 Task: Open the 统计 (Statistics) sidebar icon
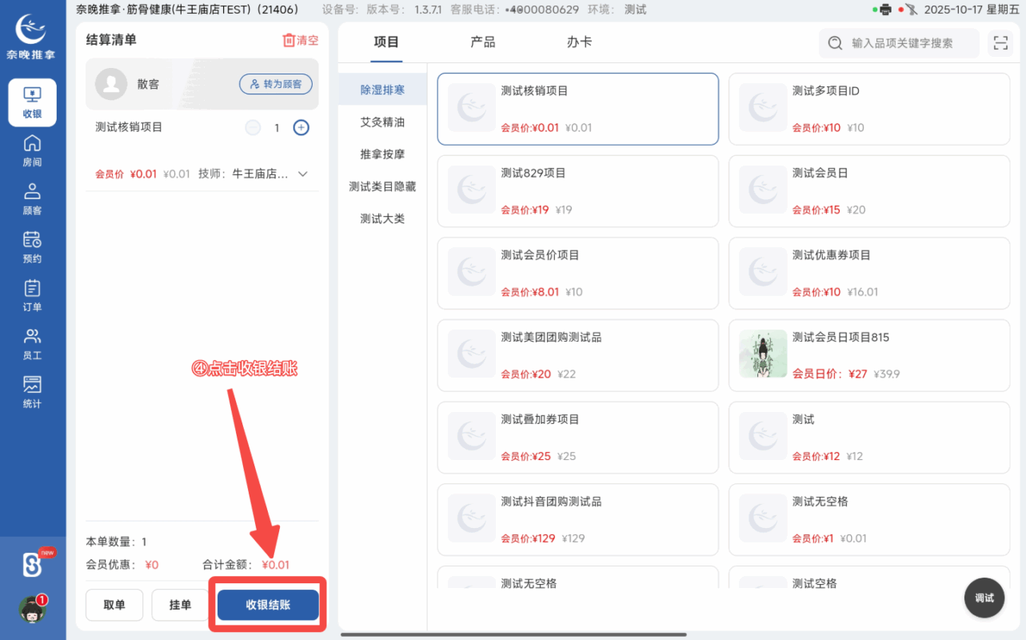(31, 390)
